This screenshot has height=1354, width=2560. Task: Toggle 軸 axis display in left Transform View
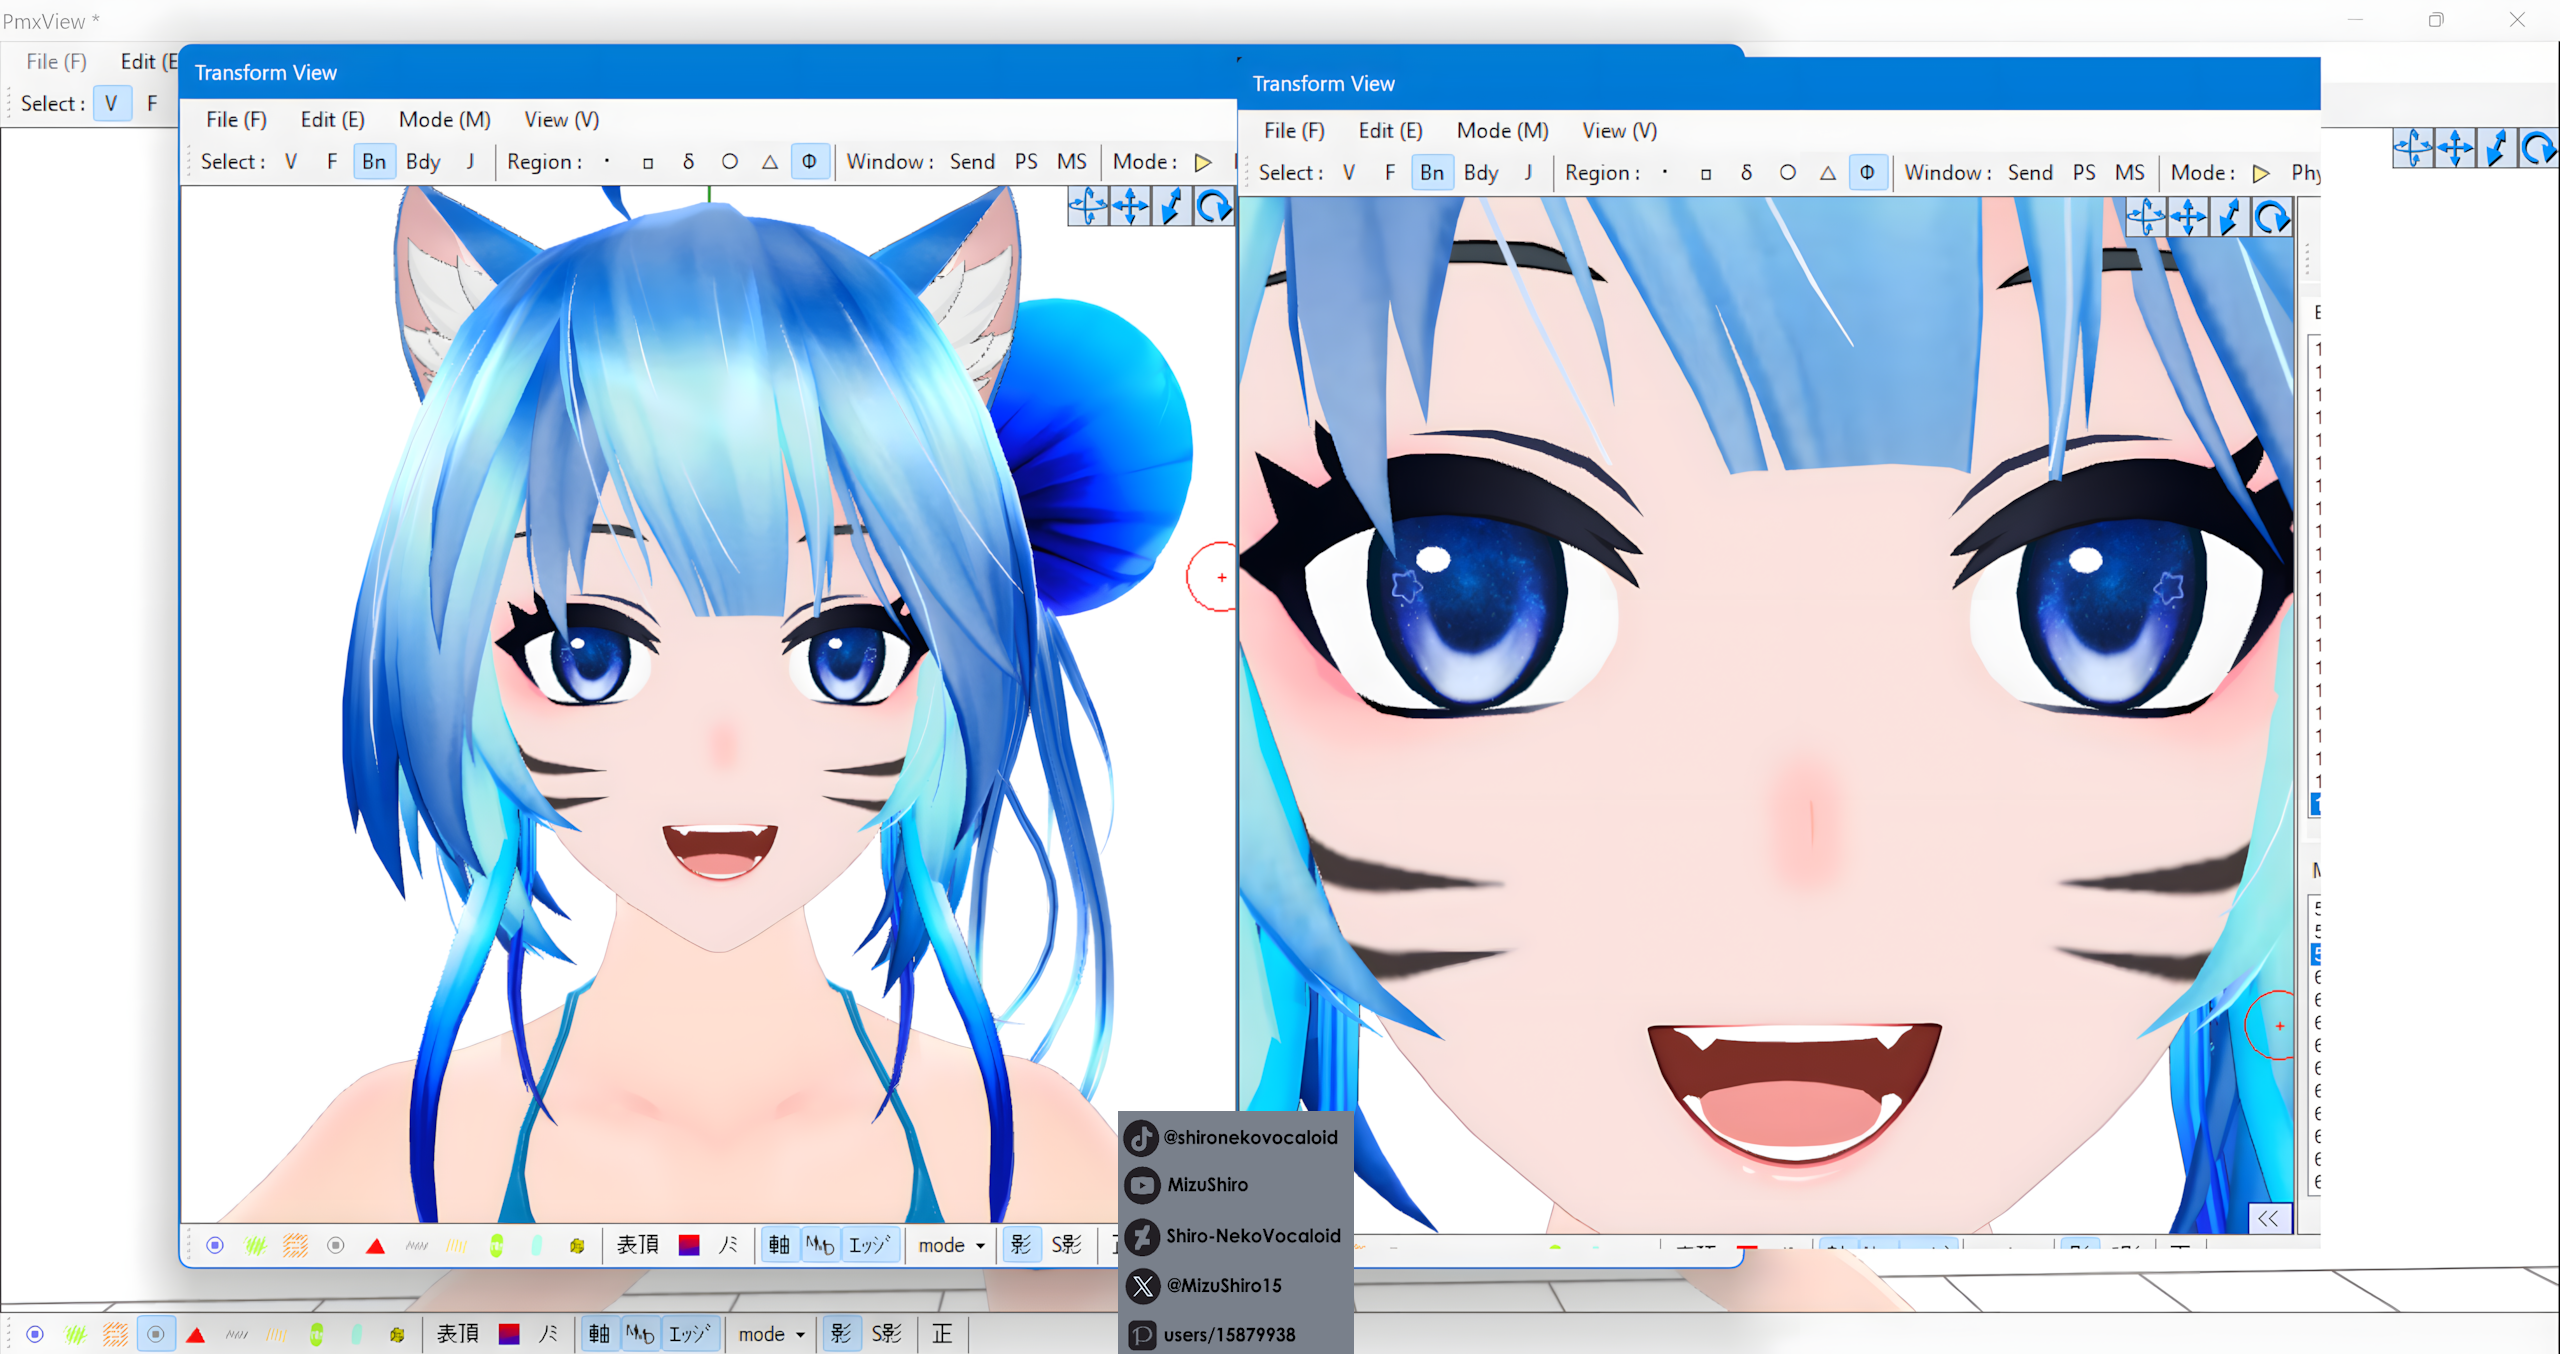780,1246
